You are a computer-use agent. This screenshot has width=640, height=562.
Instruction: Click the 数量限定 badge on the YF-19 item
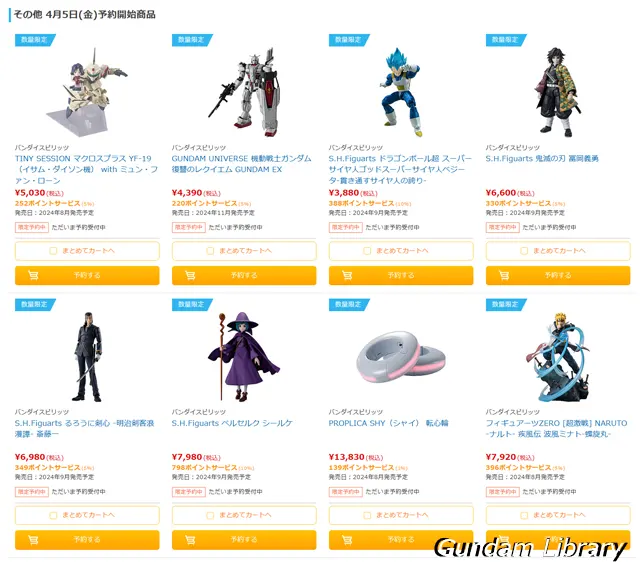(35, 40)
